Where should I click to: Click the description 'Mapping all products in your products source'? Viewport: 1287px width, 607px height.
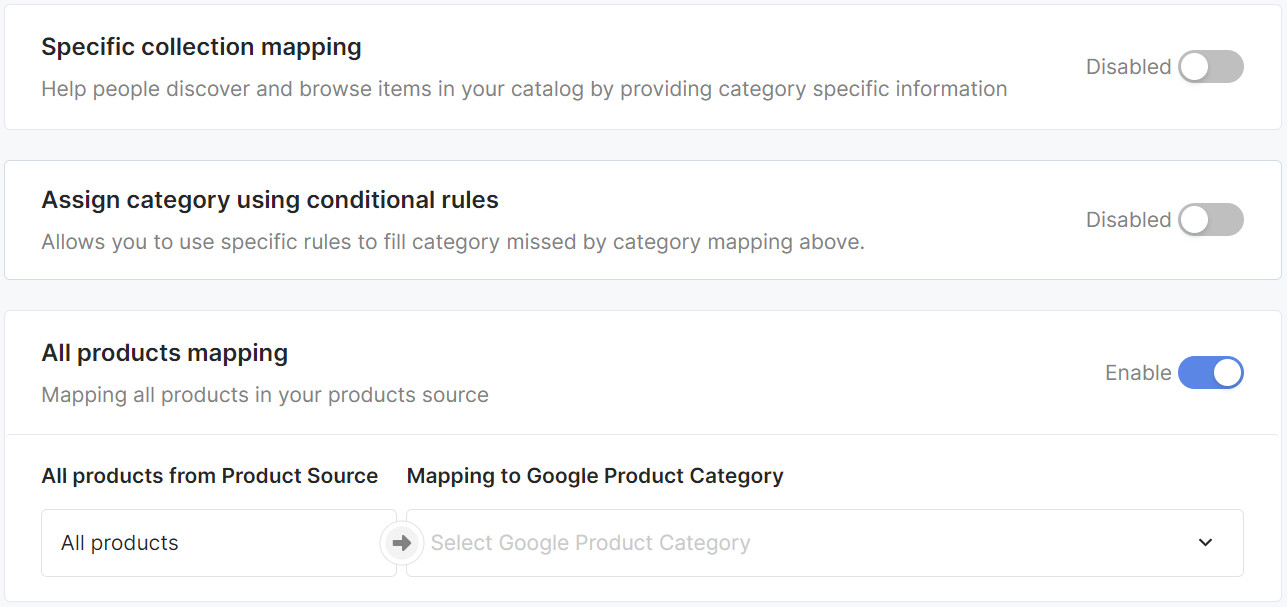pyautogui.click(x=265, y=395)
